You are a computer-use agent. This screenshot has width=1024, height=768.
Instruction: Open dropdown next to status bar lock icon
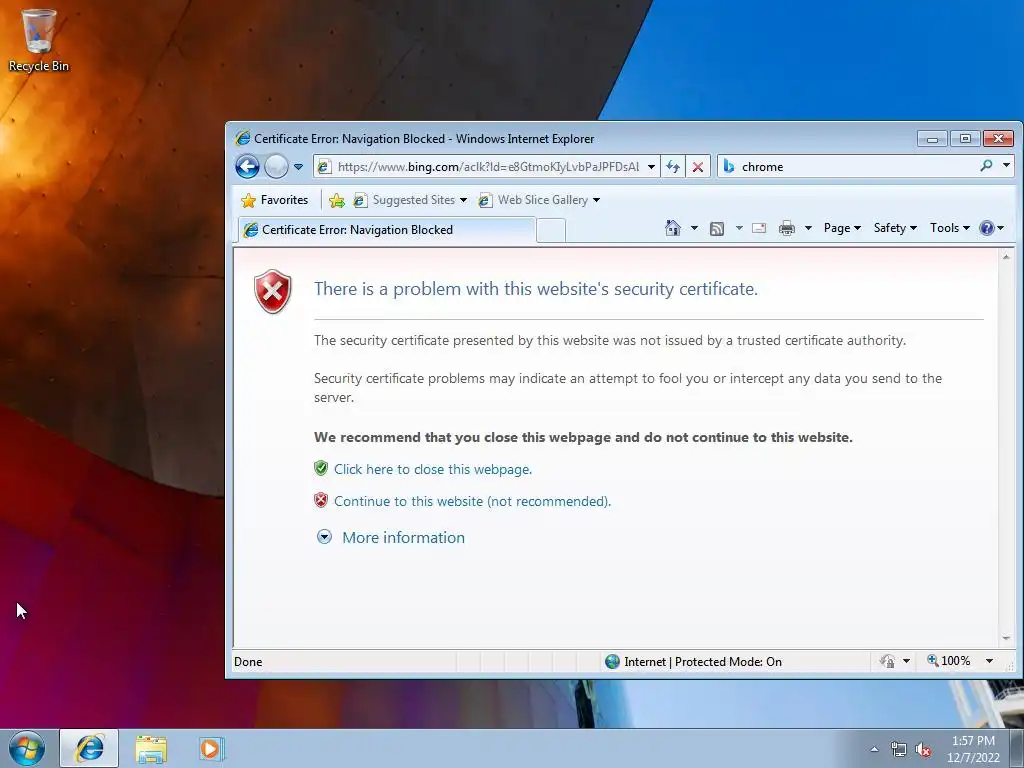pos(906,661)
